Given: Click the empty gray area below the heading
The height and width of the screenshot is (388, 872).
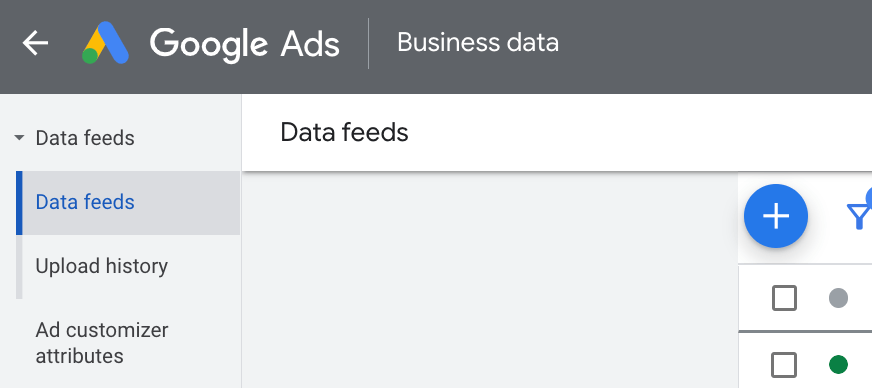Looking at the screenshot, I should 489,280.
